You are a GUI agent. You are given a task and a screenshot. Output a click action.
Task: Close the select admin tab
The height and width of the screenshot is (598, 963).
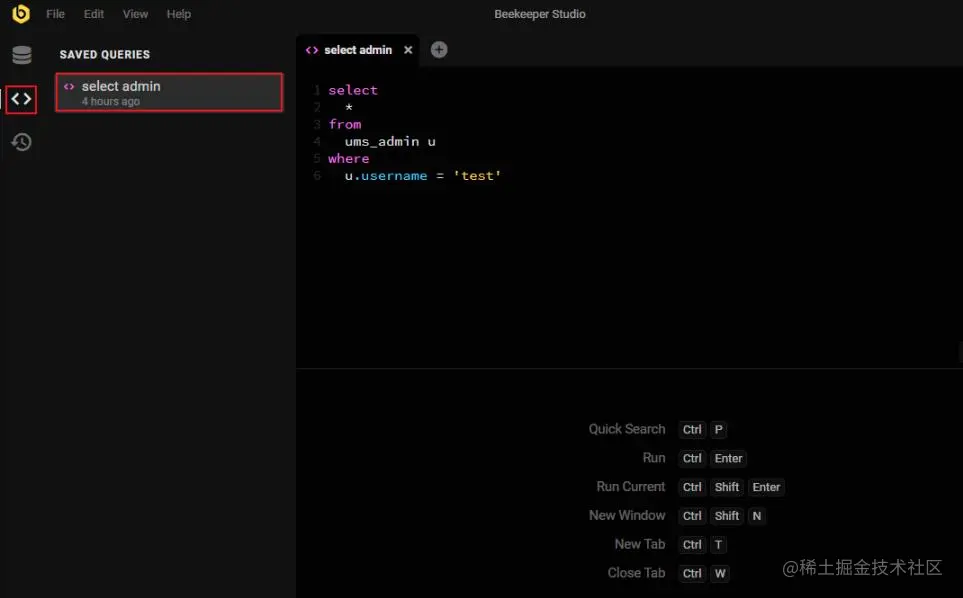tap(408, 50)
